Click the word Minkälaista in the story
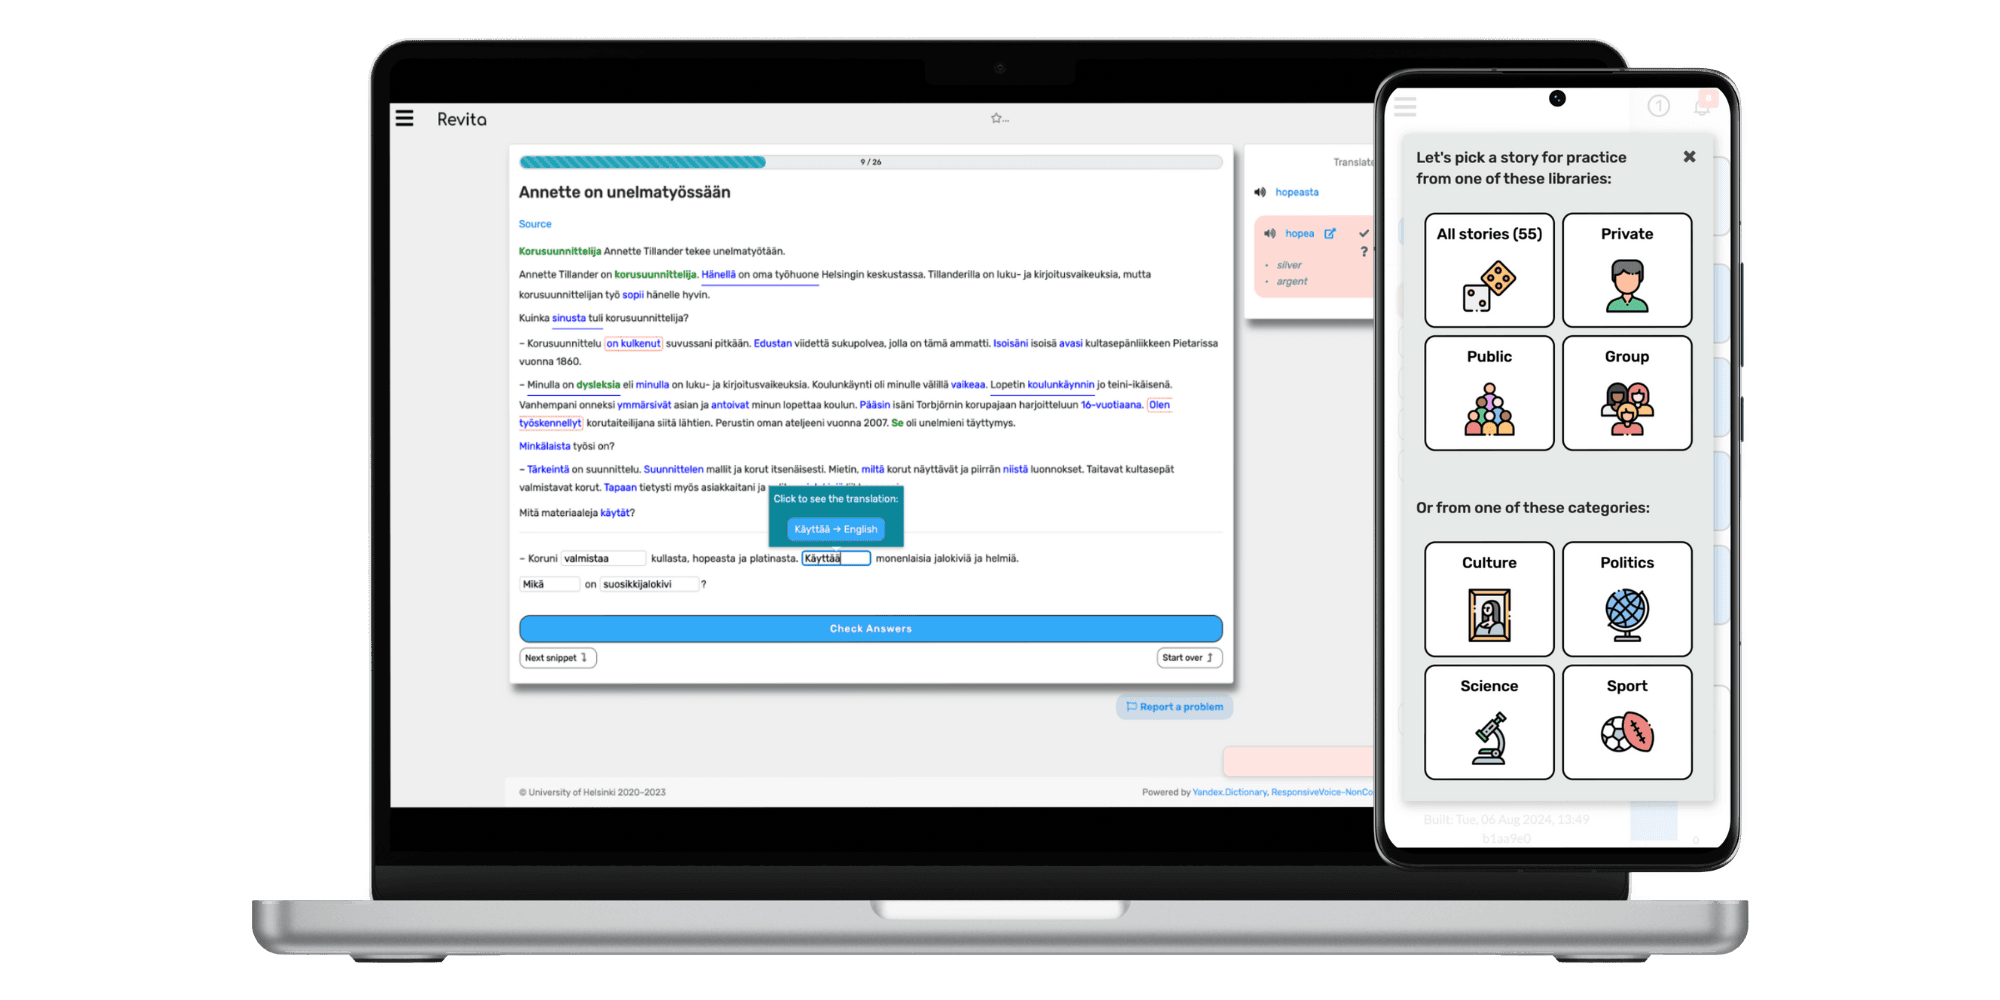This screenshot has width=2000, height=1000. 545,446
